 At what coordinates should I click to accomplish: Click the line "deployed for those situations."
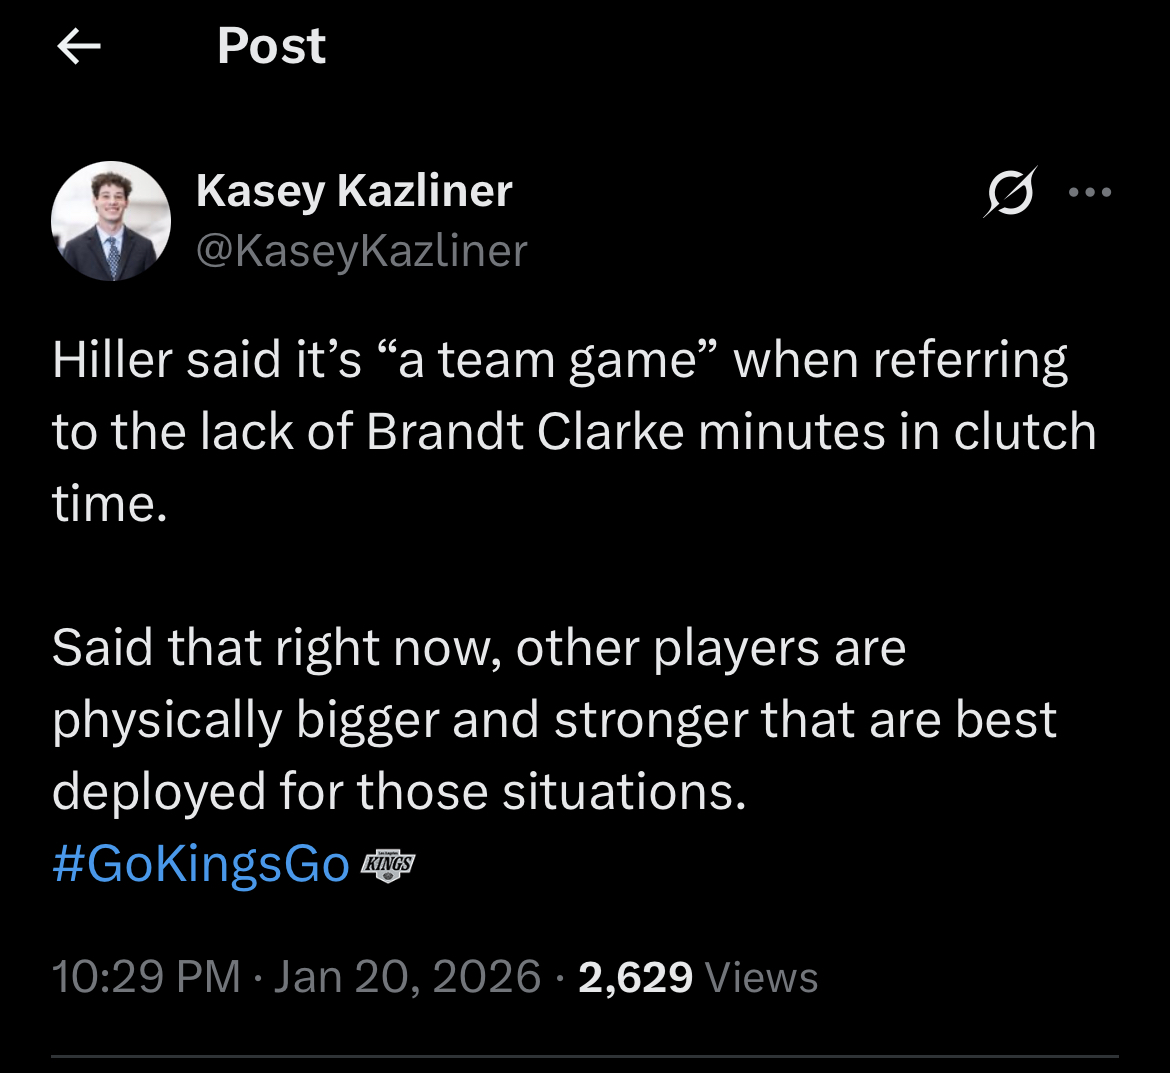pos(399,792)
